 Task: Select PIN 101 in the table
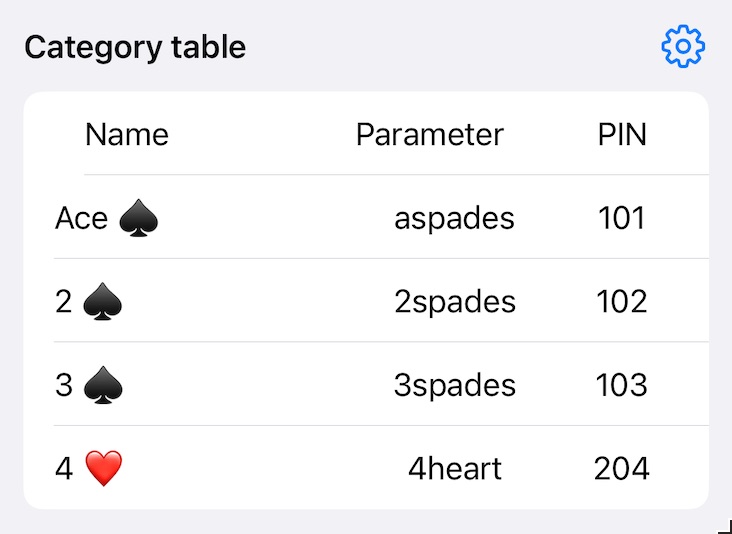coord(621,218)
